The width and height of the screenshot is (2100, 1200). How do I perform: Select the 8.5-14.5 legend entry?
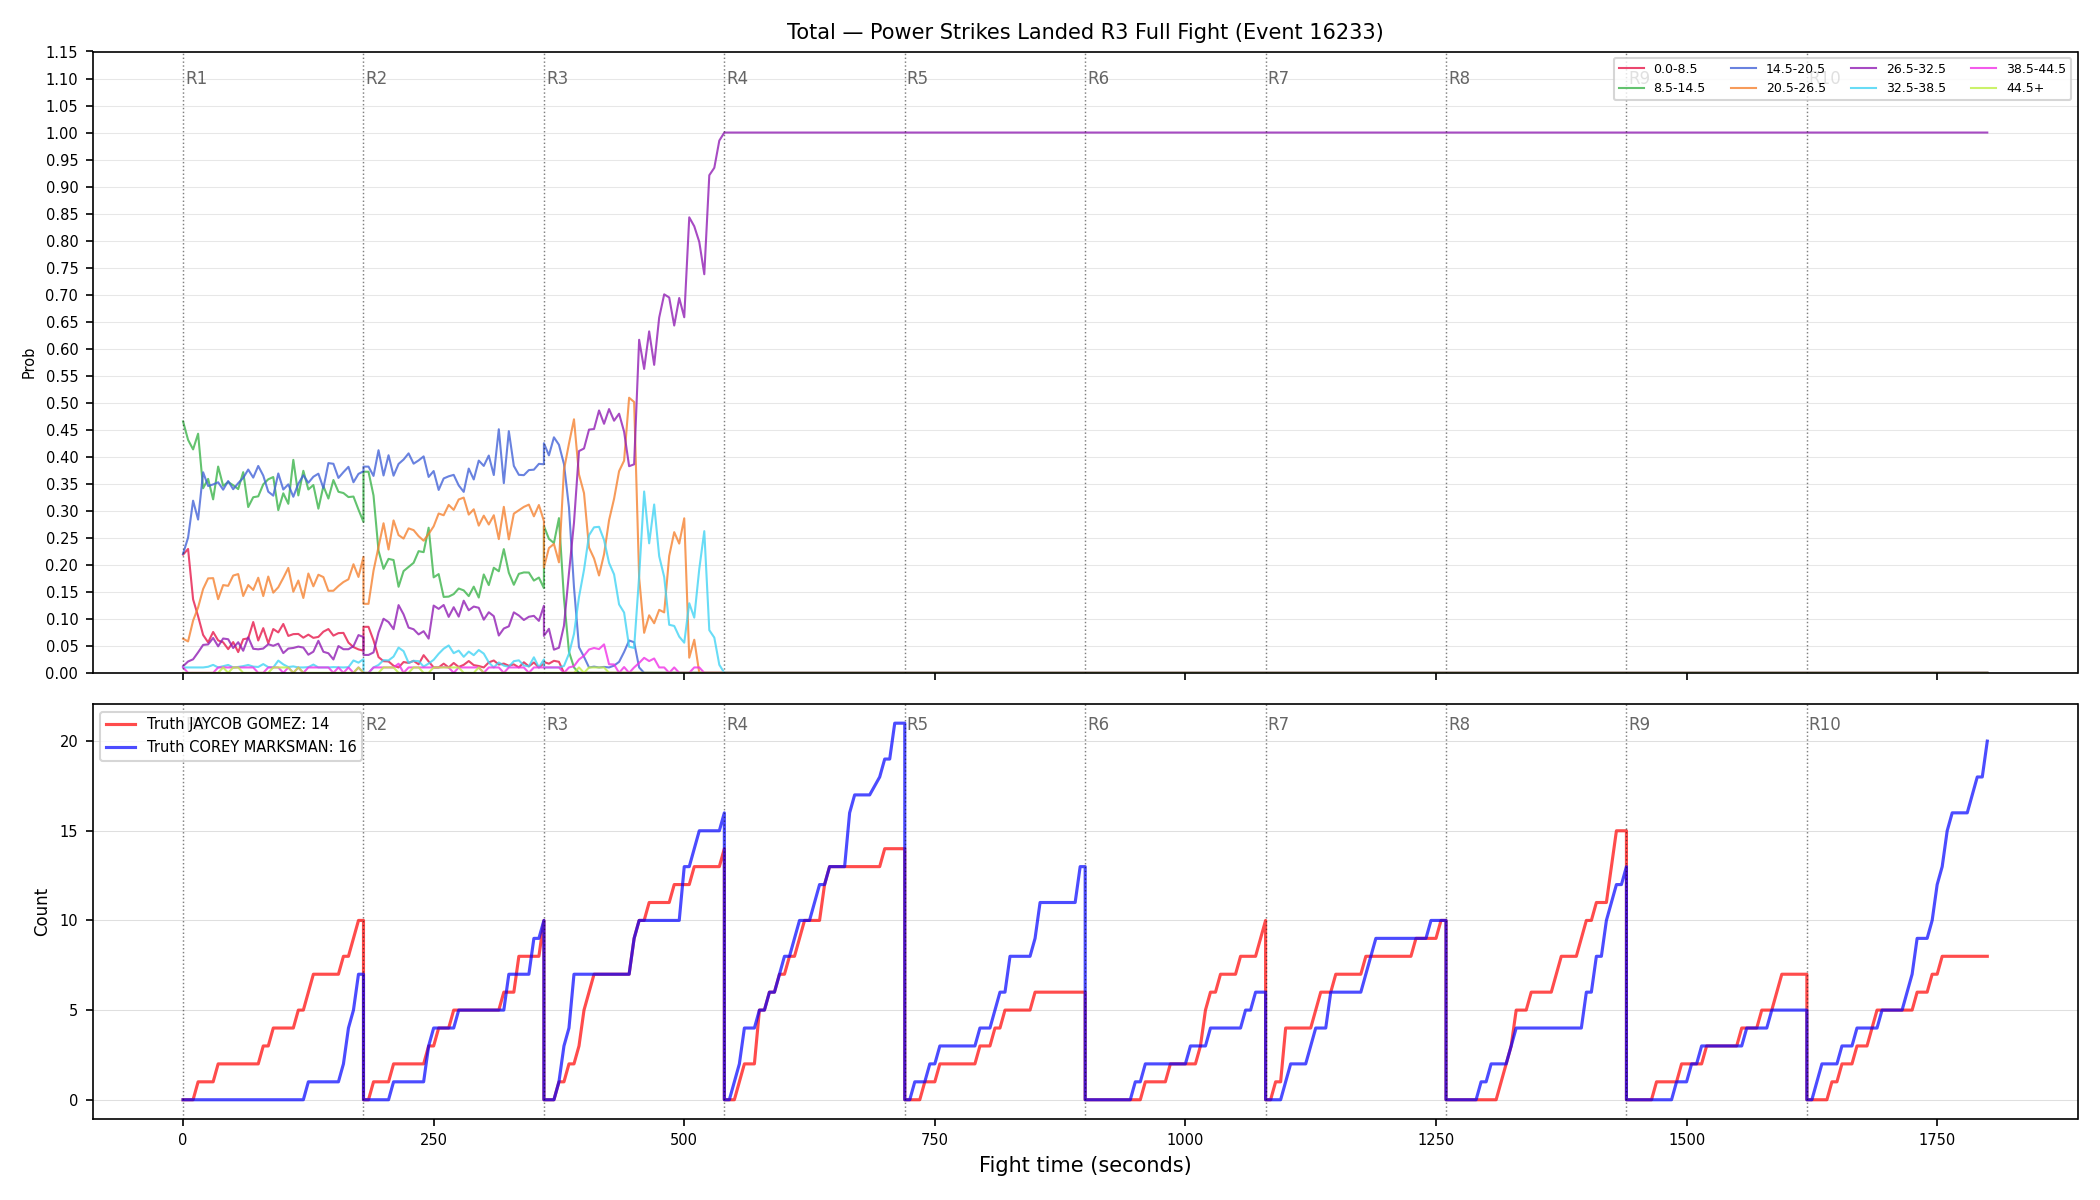[1661, 88]
